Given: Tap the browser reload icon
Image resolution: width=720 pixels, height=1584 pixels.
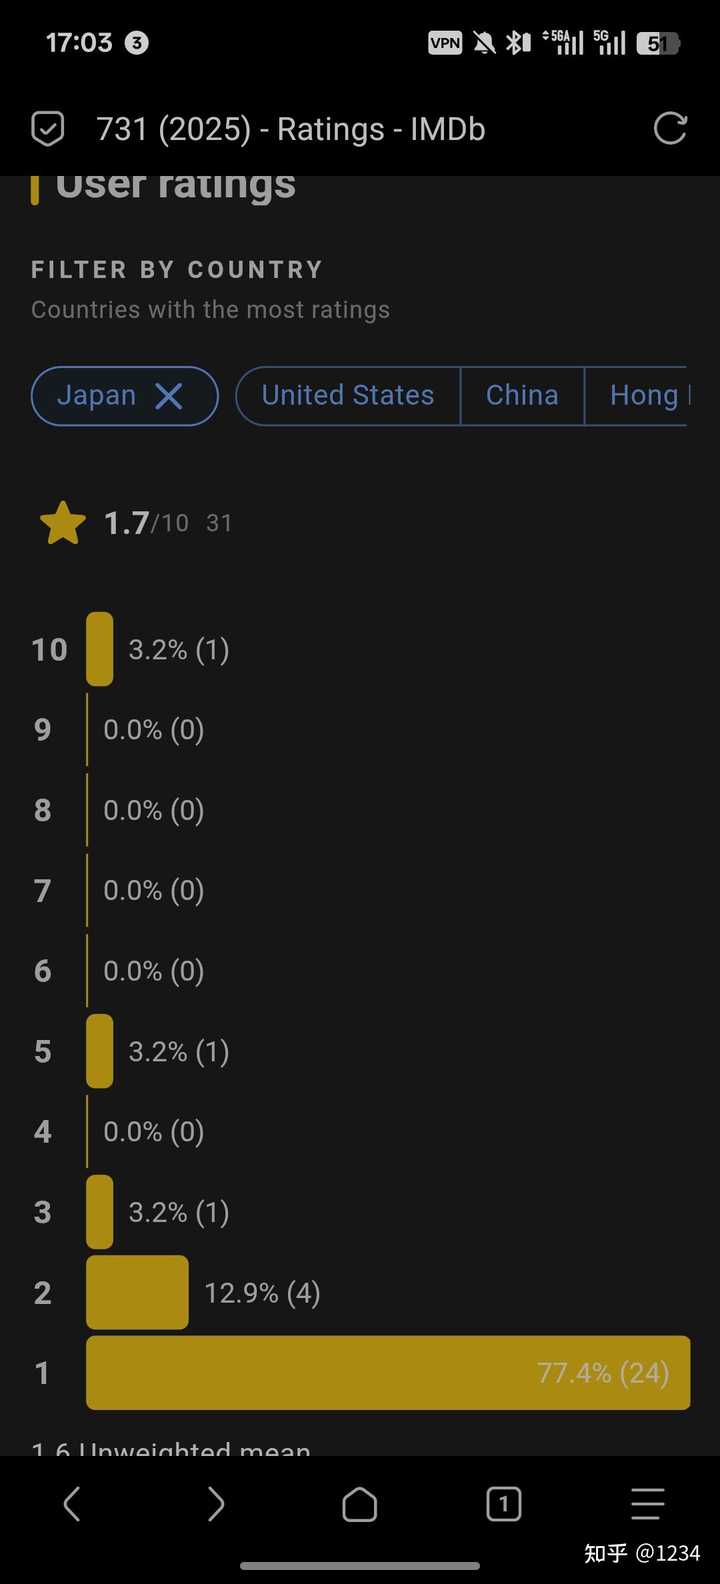Looking at the screenshot, I should click(670, 128).
